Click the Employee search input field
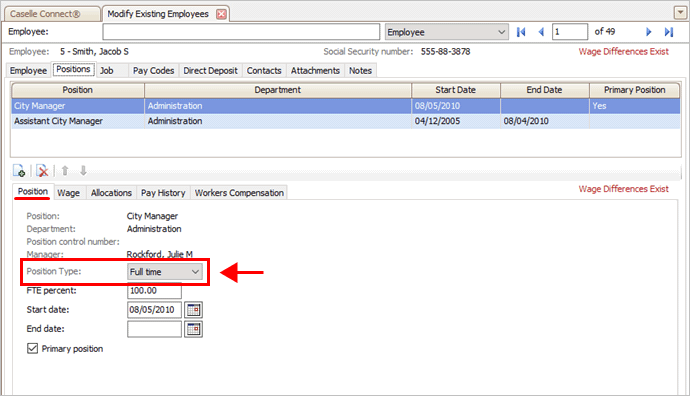 point(241,32)
